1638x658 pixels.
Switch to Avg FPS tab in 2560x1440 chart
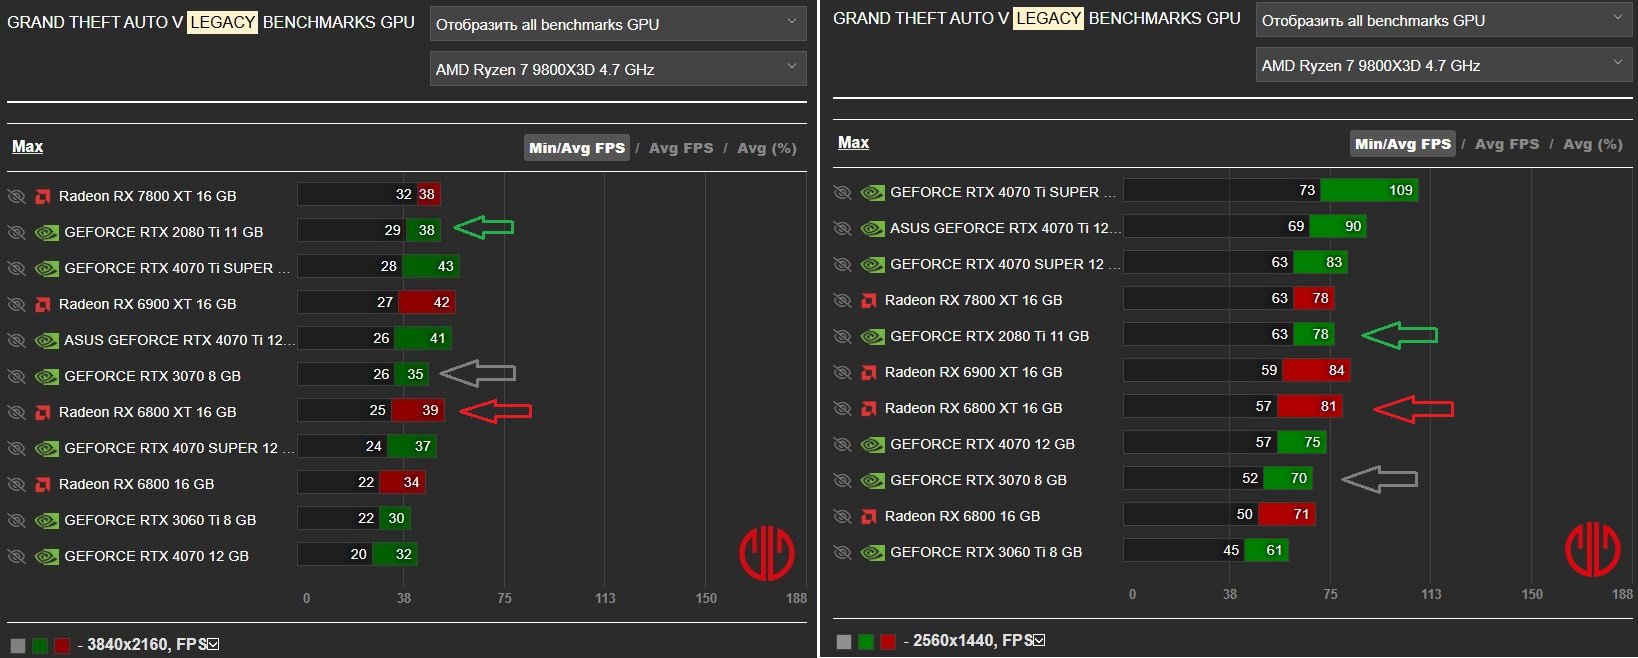tap(1507, 144)
